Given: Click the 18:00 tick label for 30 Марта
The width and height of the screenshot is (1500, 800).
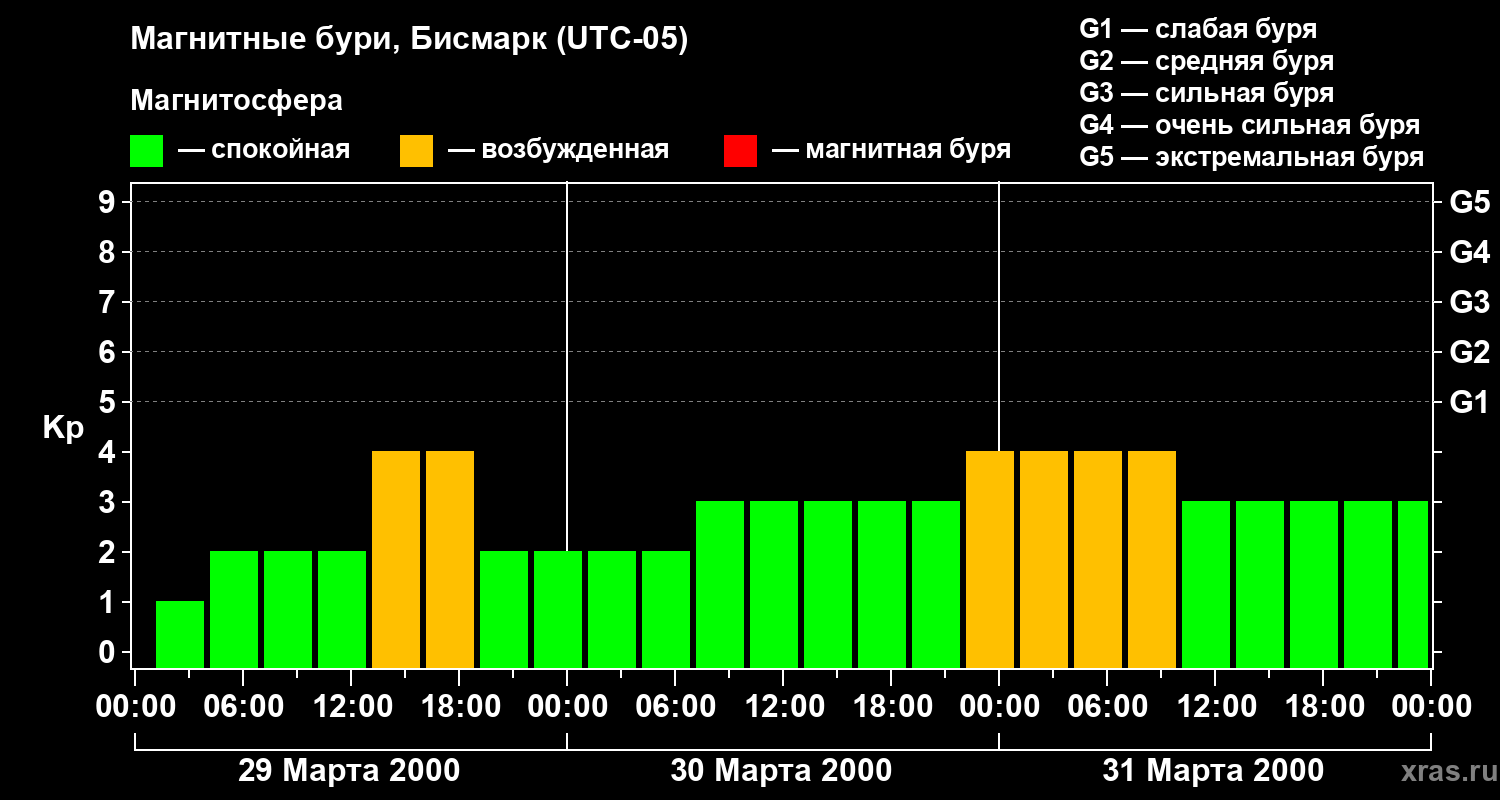Looking at the screenshot, I should [x=891, y=707].
